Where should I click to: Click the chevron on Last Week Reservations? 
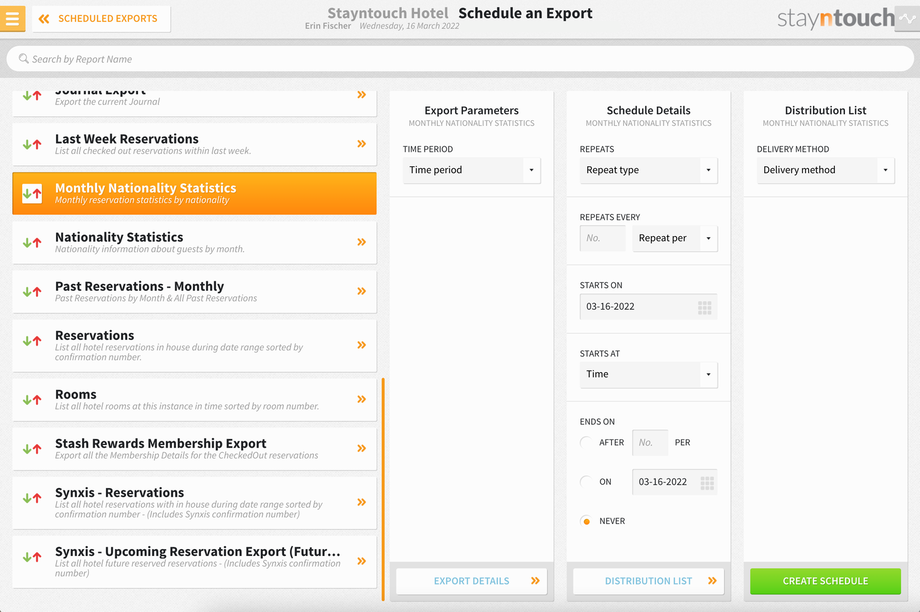[x=361, y=144]
